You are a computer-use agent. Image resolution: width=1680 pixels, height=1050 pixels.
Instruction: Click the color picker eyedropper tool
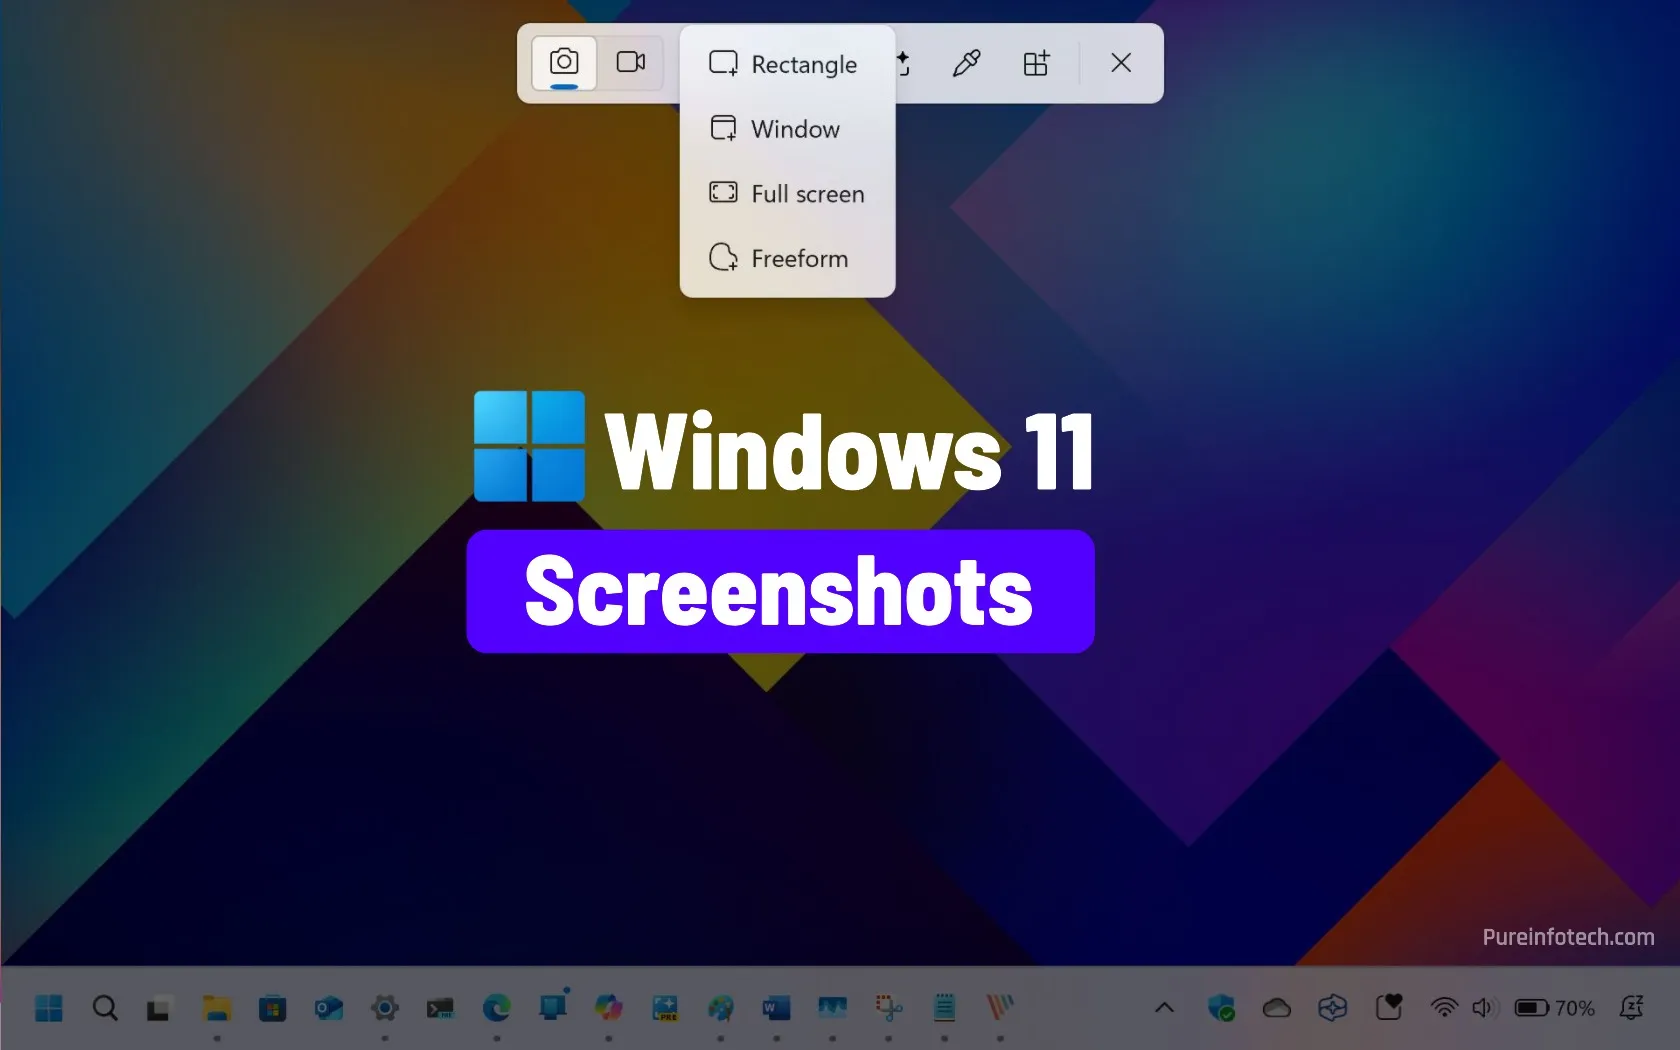[966, 64]
